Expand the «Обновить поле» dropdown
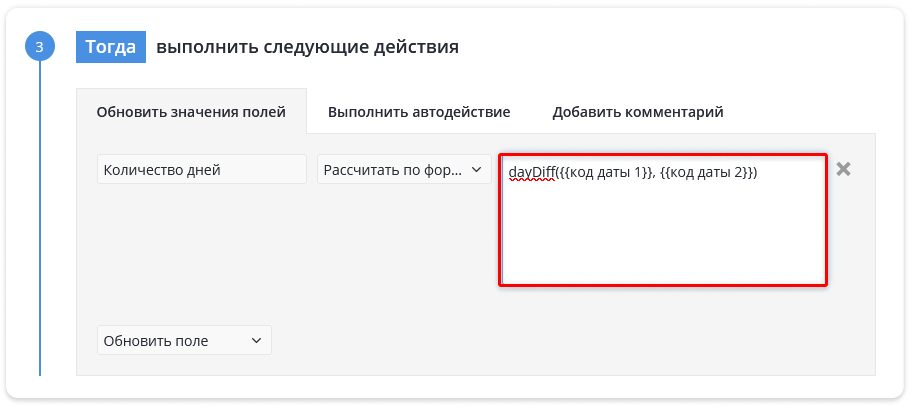 click(x=184, y=340)
